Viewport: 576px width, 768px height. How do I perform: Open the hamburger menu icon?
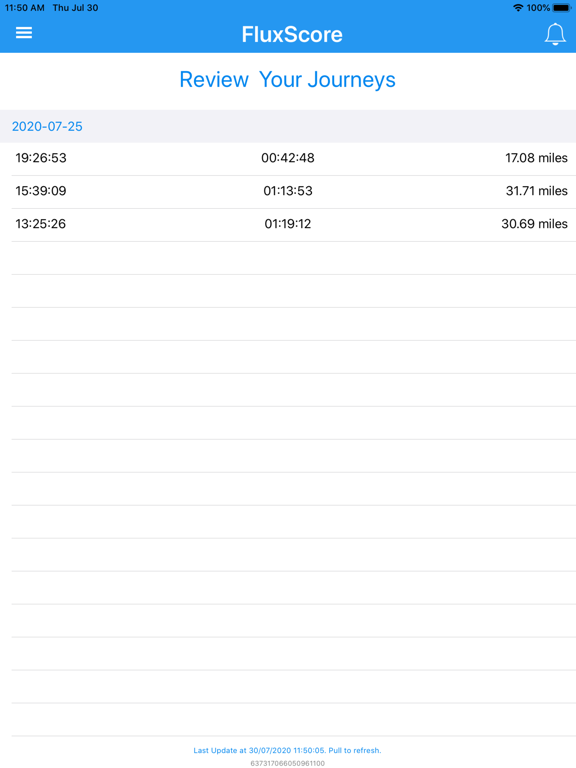point(24,33)
